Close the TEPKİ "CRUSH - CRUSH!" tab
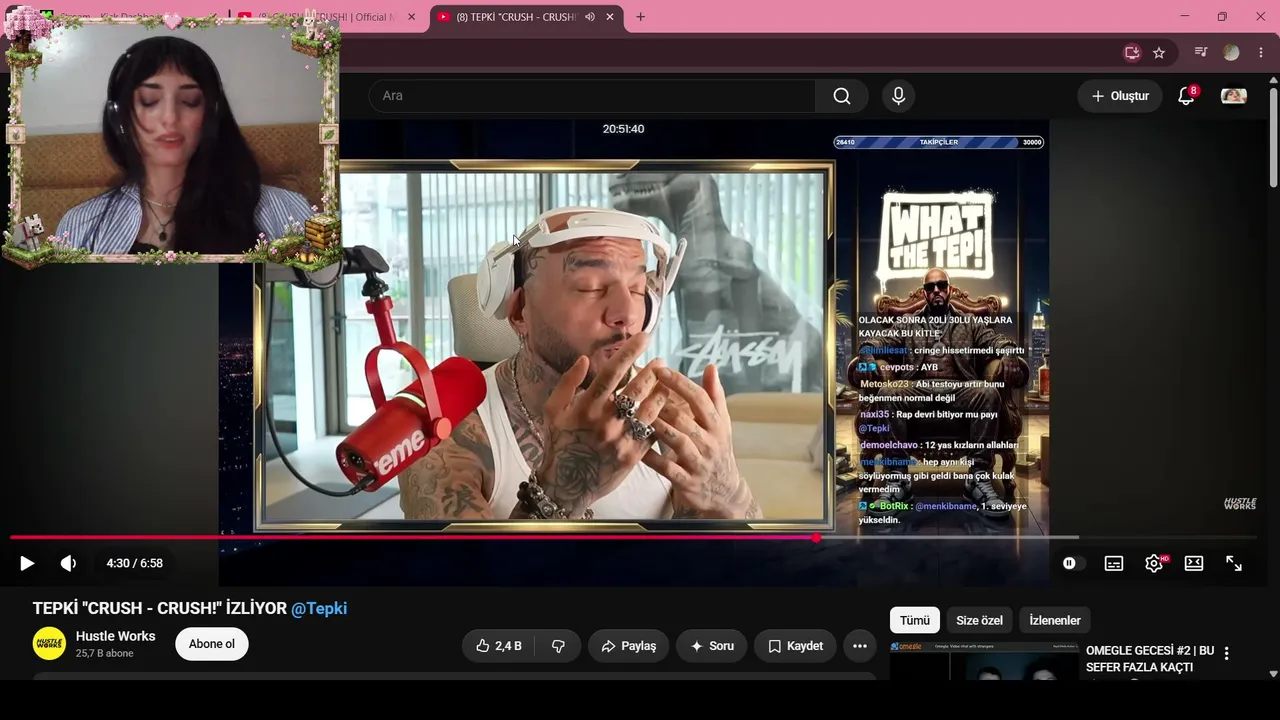This screenshot has height=720, width=1280. 610,17
